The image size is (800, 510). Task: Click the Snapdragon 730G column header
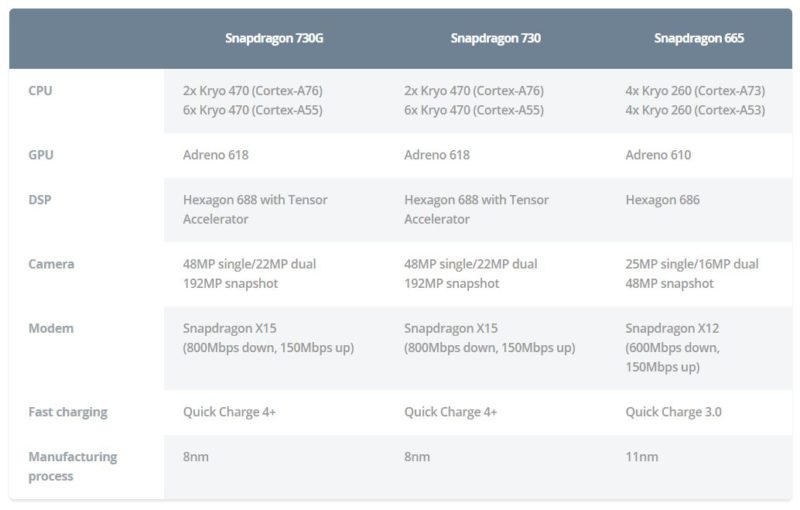[274, 39]
